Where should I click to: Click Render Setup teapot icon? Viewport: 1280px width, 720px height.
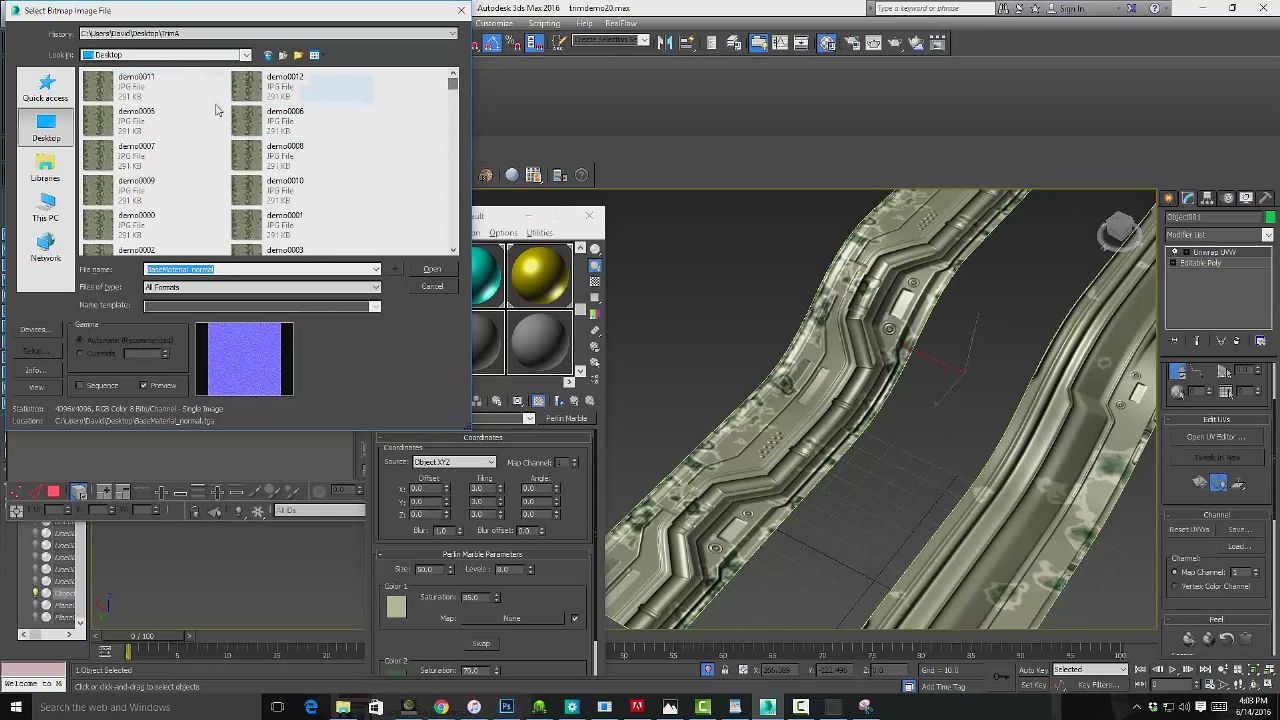851,43
